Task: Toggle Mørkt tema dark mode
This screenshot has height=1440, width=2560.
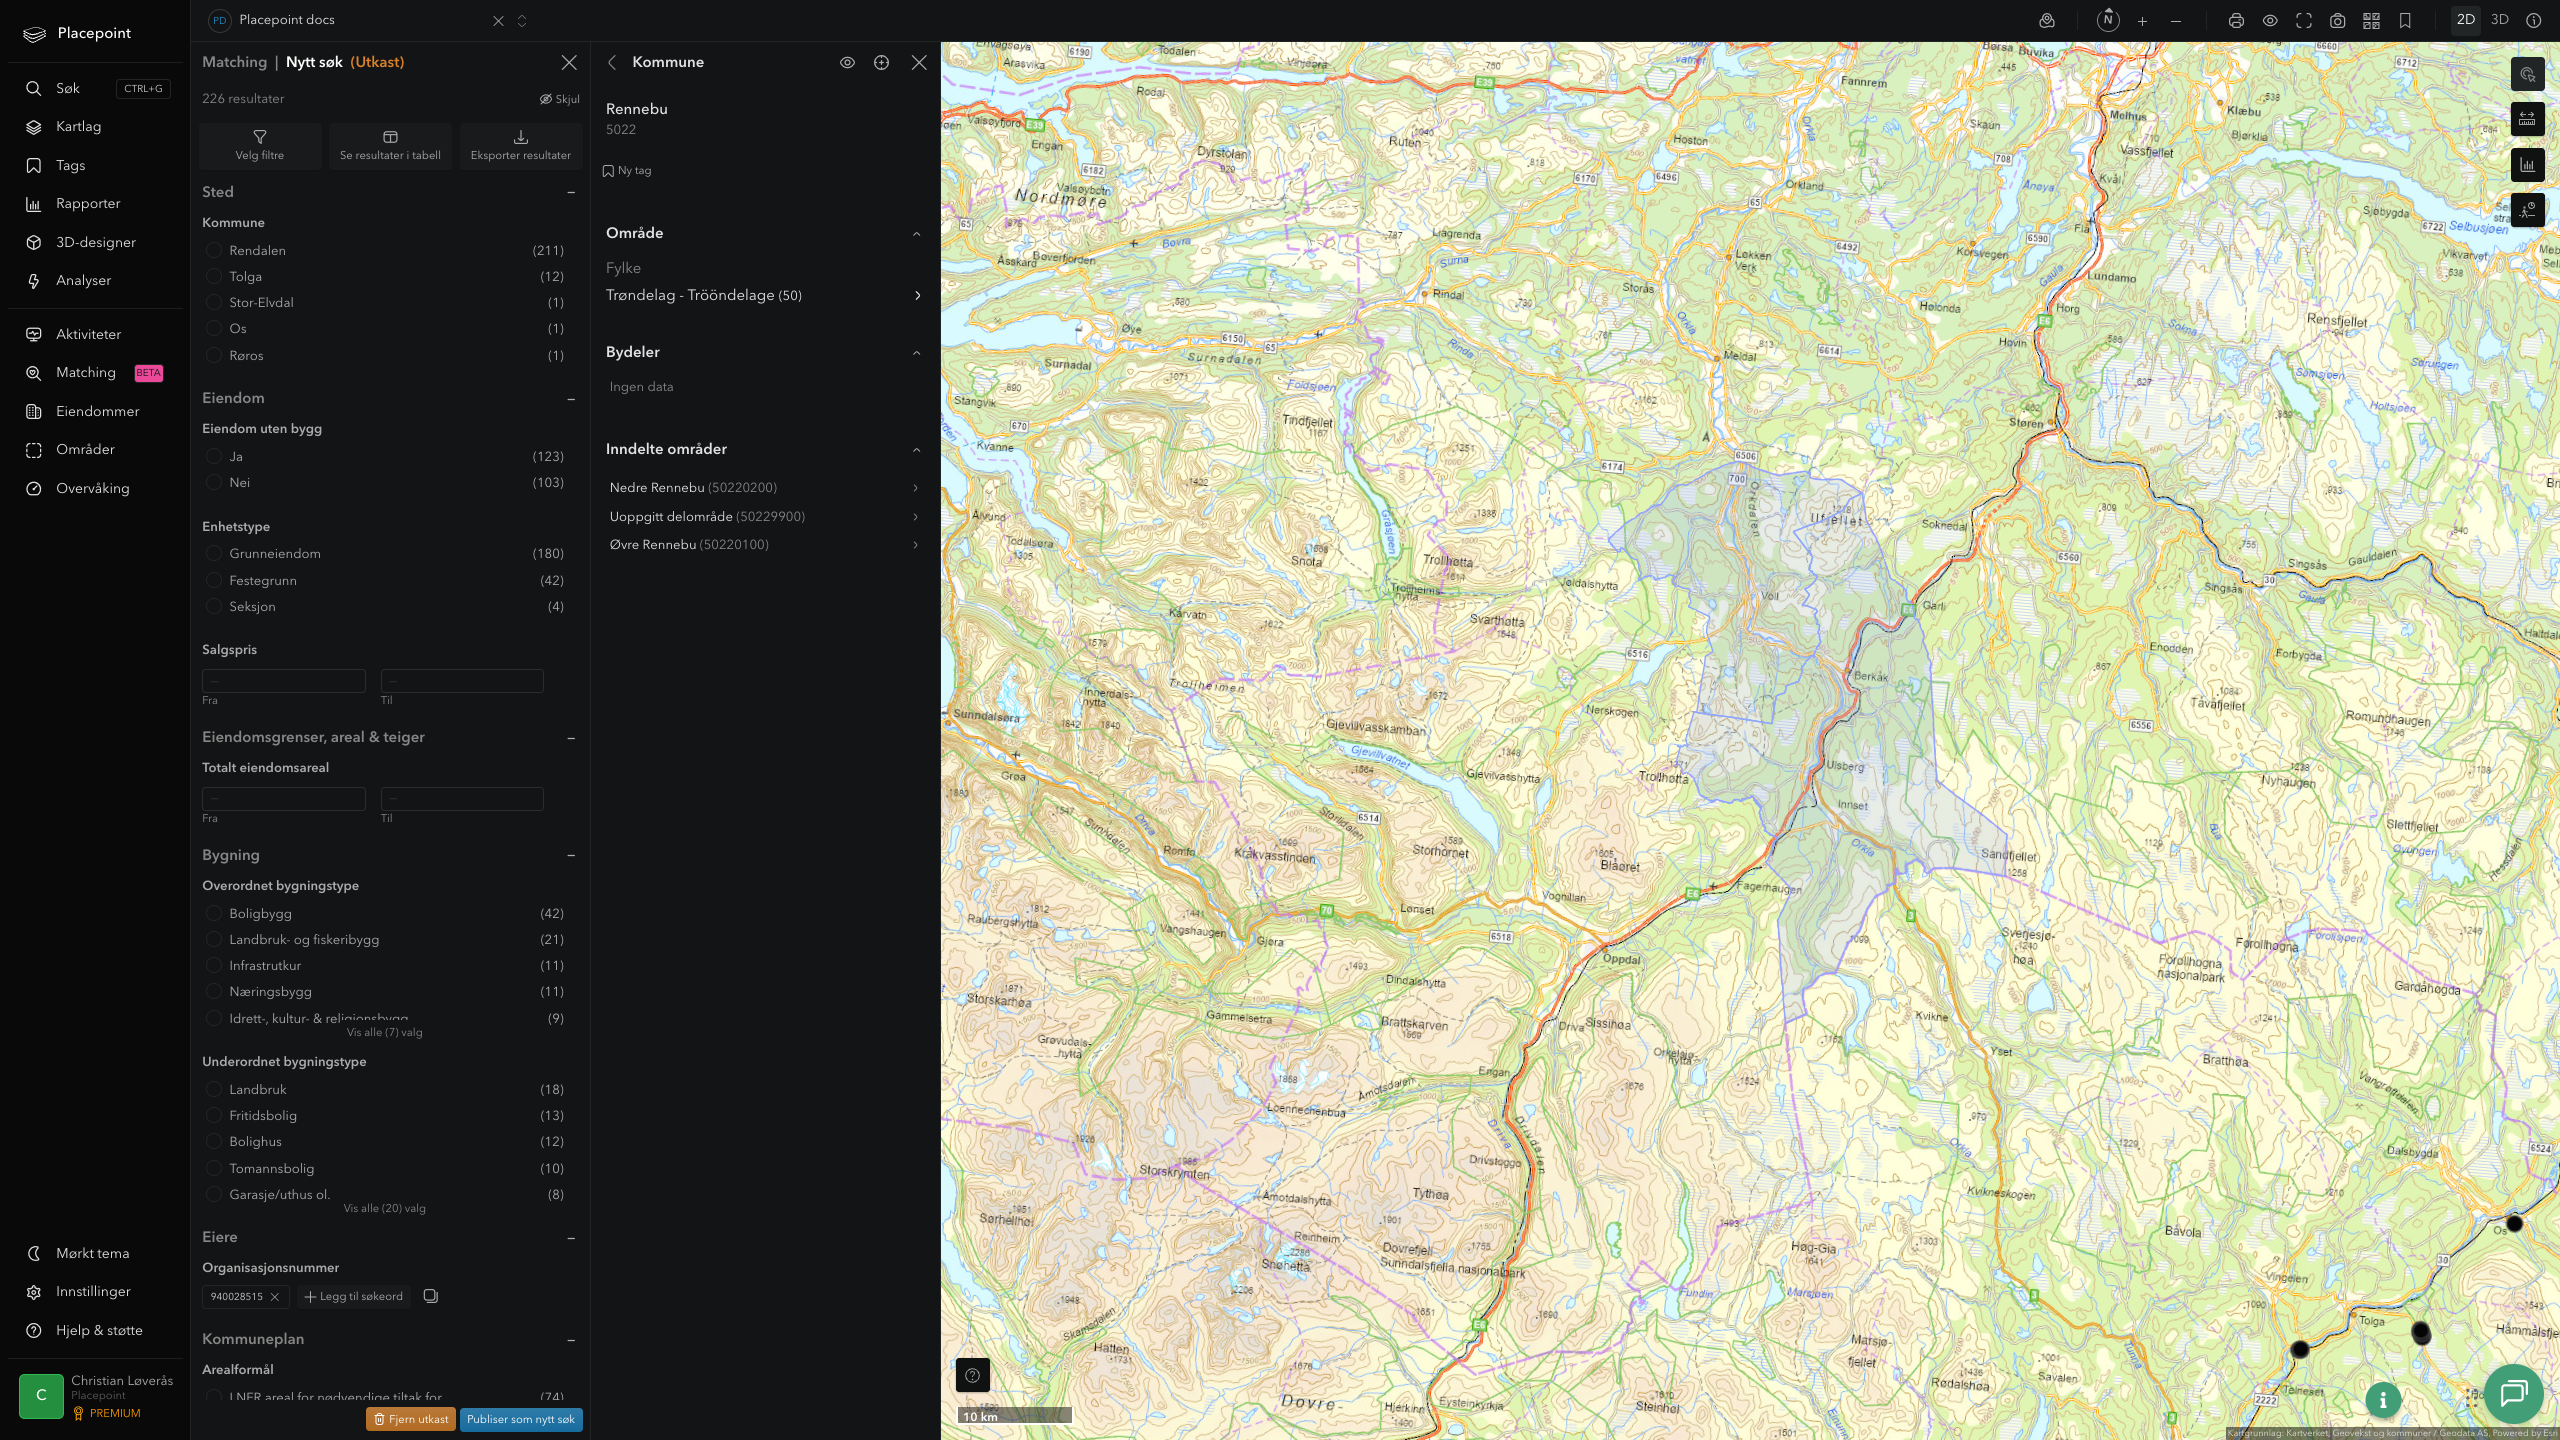Action: point(92,1253)
